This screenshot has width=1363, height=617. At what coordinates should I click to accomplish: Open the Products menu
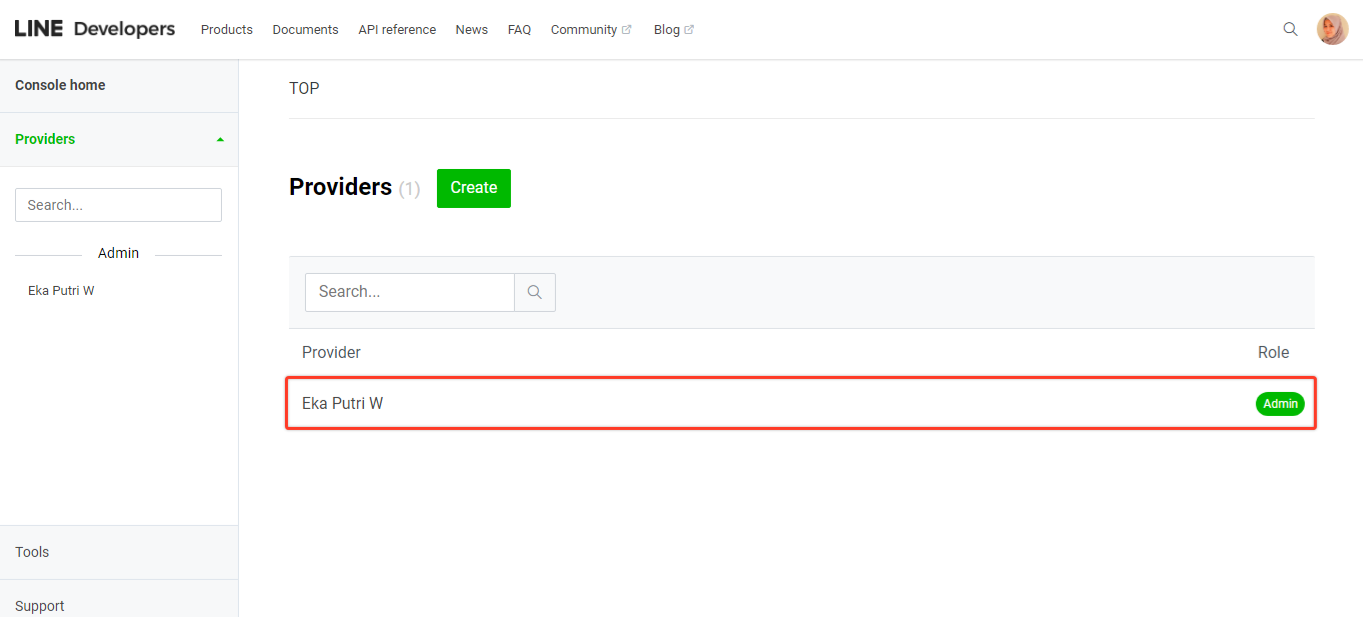pos(227,30)
